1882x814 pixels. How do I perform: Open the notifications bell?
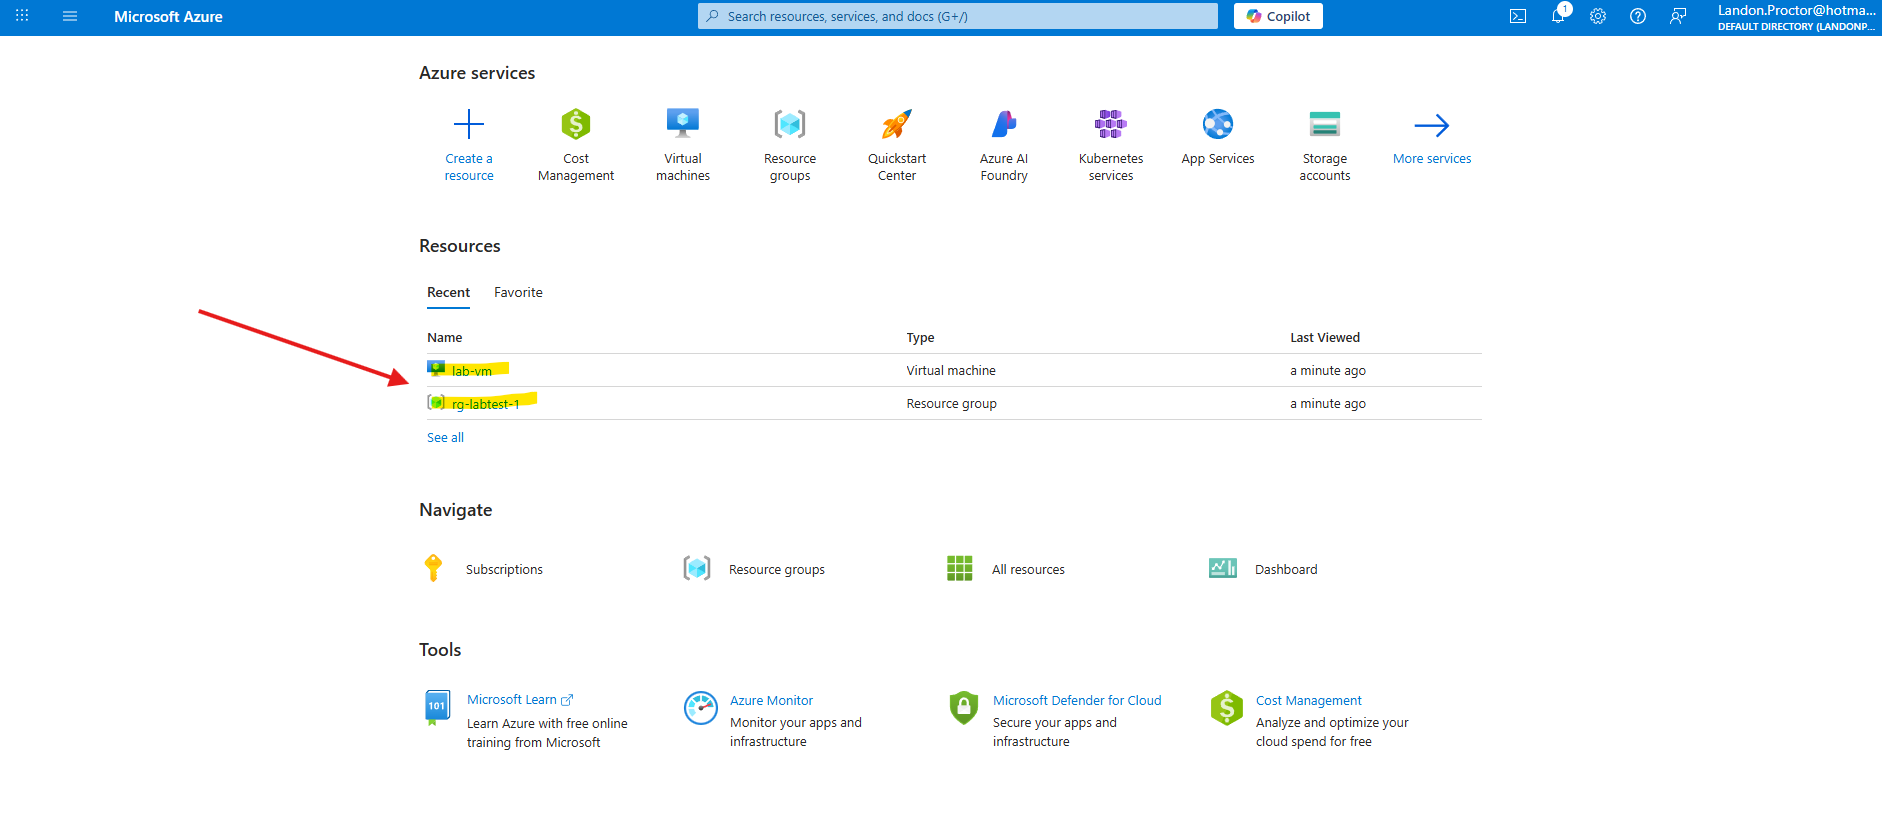pos(1558,16)
